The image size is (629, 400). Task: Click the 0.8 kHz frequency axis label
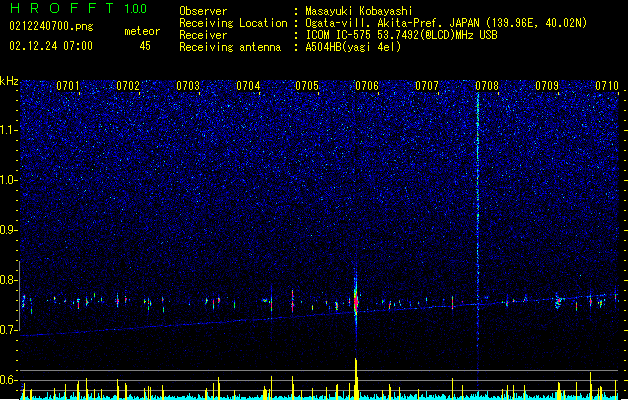pos(8,280)
